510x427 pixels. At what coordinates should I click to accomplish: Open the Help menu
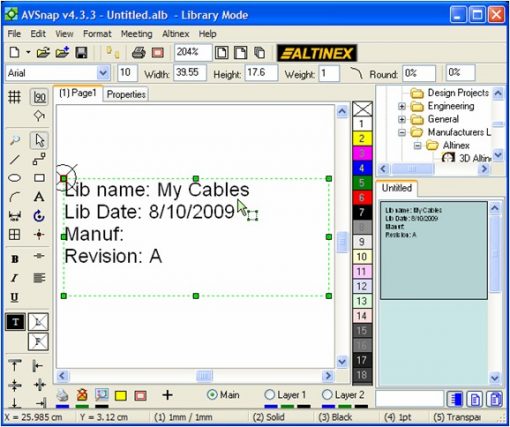(x=207, y=34)
